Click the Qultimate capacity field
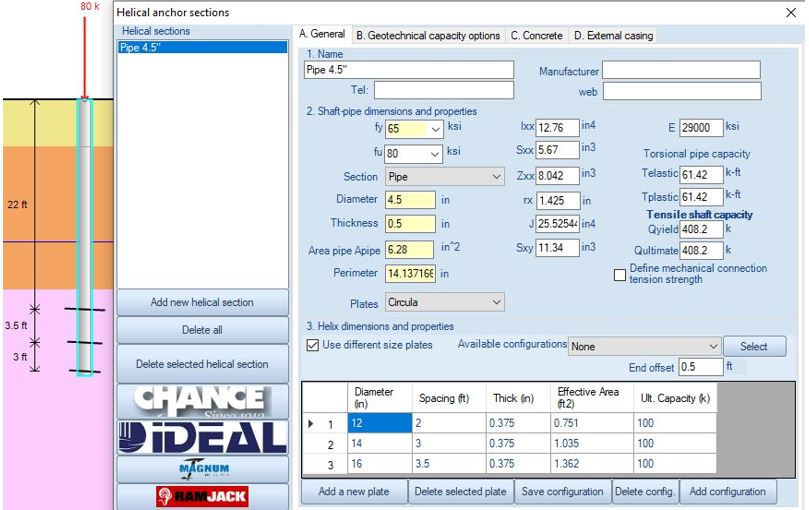 coord(701,251)
